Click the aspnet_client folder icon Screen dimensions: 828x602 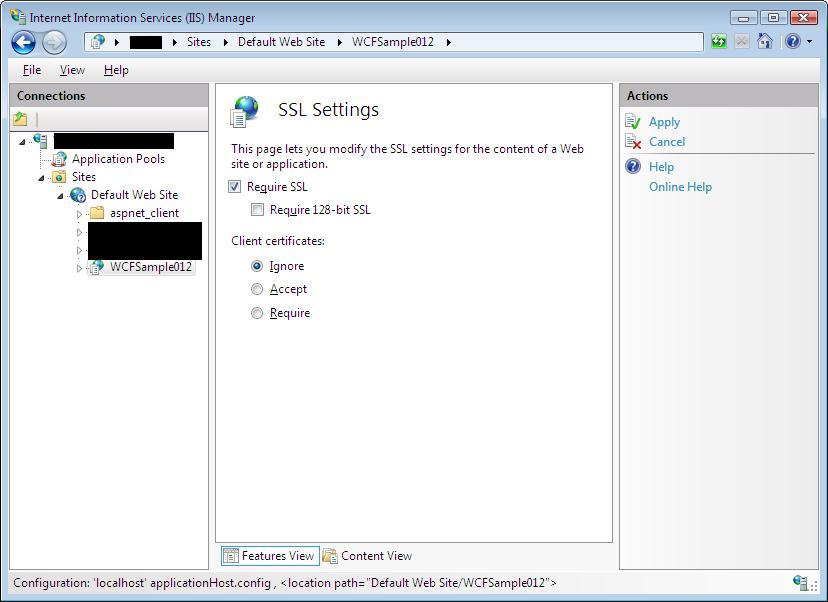(97, 213)
